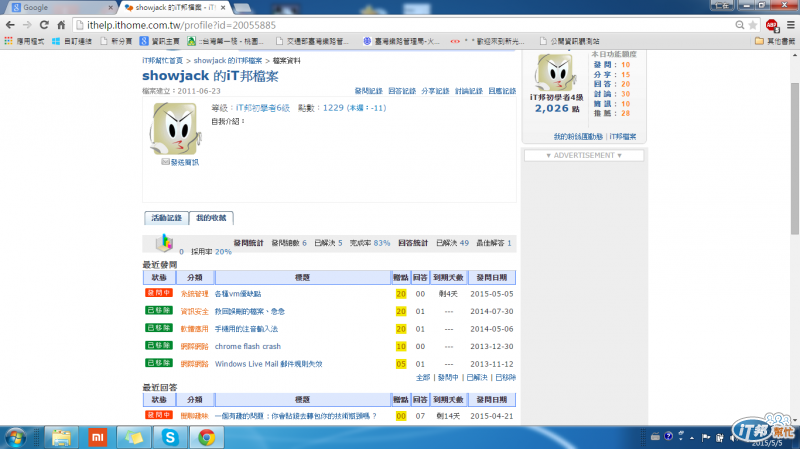
Task: Switch to Chrome on the taskbar
Action: [x=206, y=438]
